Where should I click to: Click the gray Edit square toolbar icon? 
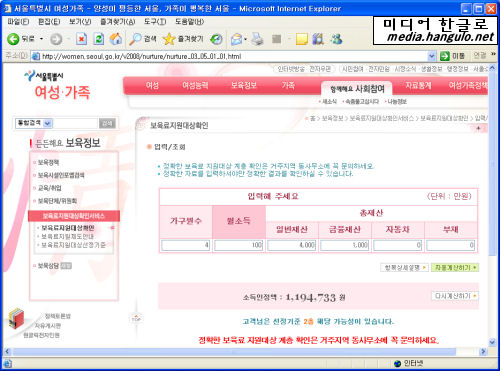[x=276, y=39]
